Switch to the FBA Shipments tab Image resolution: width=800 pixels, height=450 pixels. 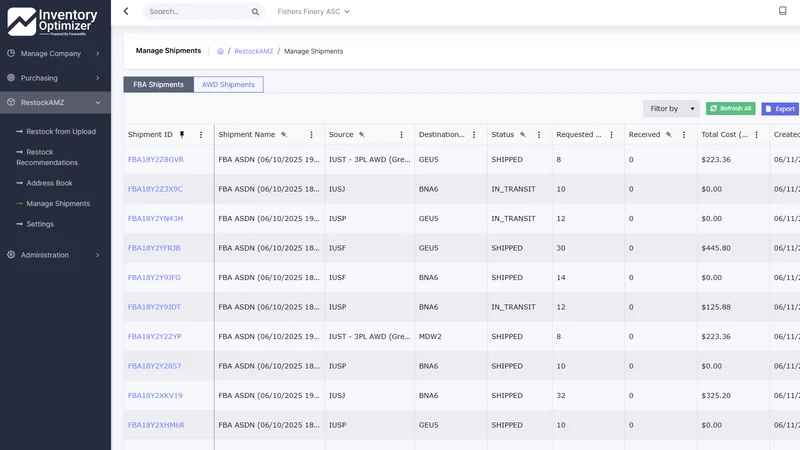click(158, 84)
